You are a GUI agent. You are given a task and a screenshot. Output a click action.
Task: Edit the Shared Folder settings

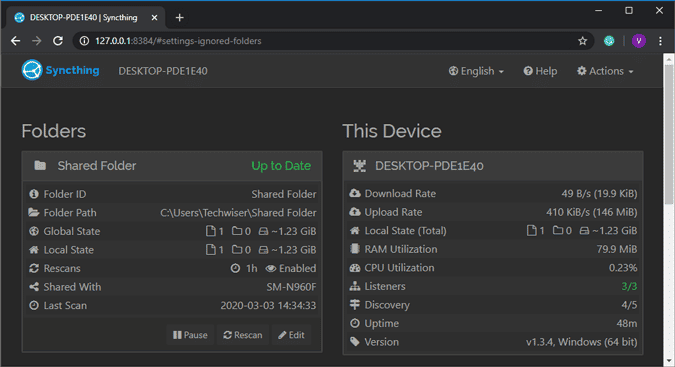click(291, 335)
